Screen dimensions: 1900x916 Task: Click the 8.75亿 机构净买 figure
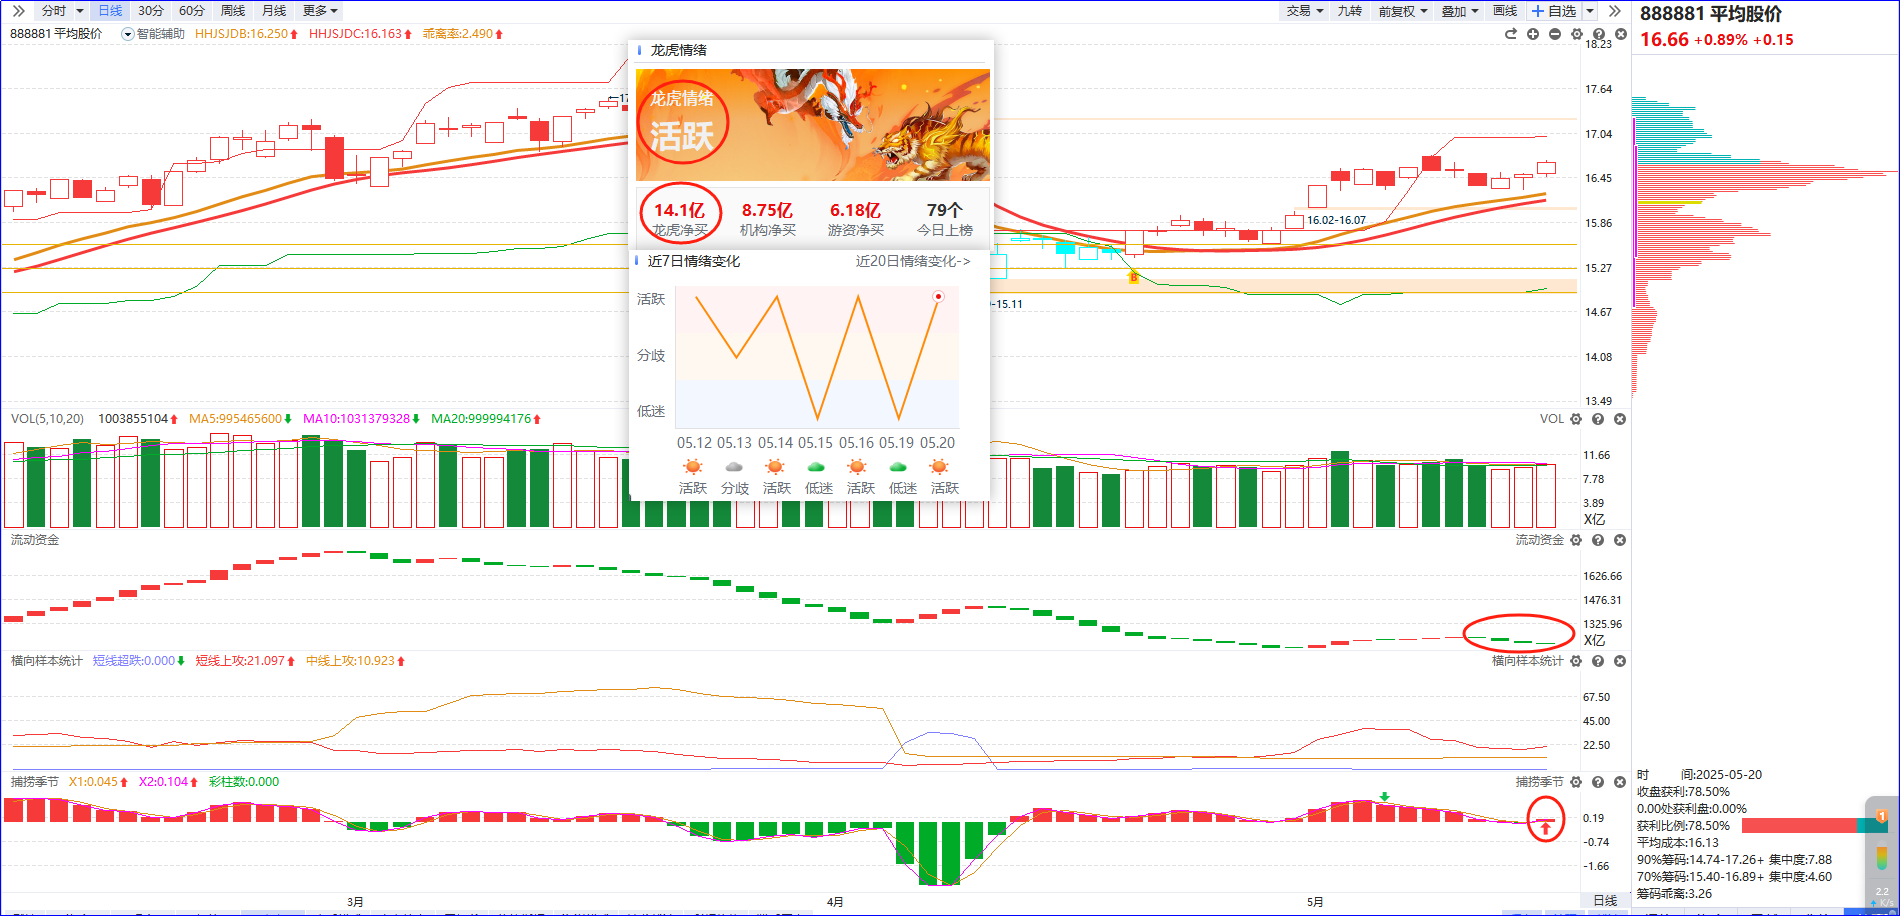point(767,218)
